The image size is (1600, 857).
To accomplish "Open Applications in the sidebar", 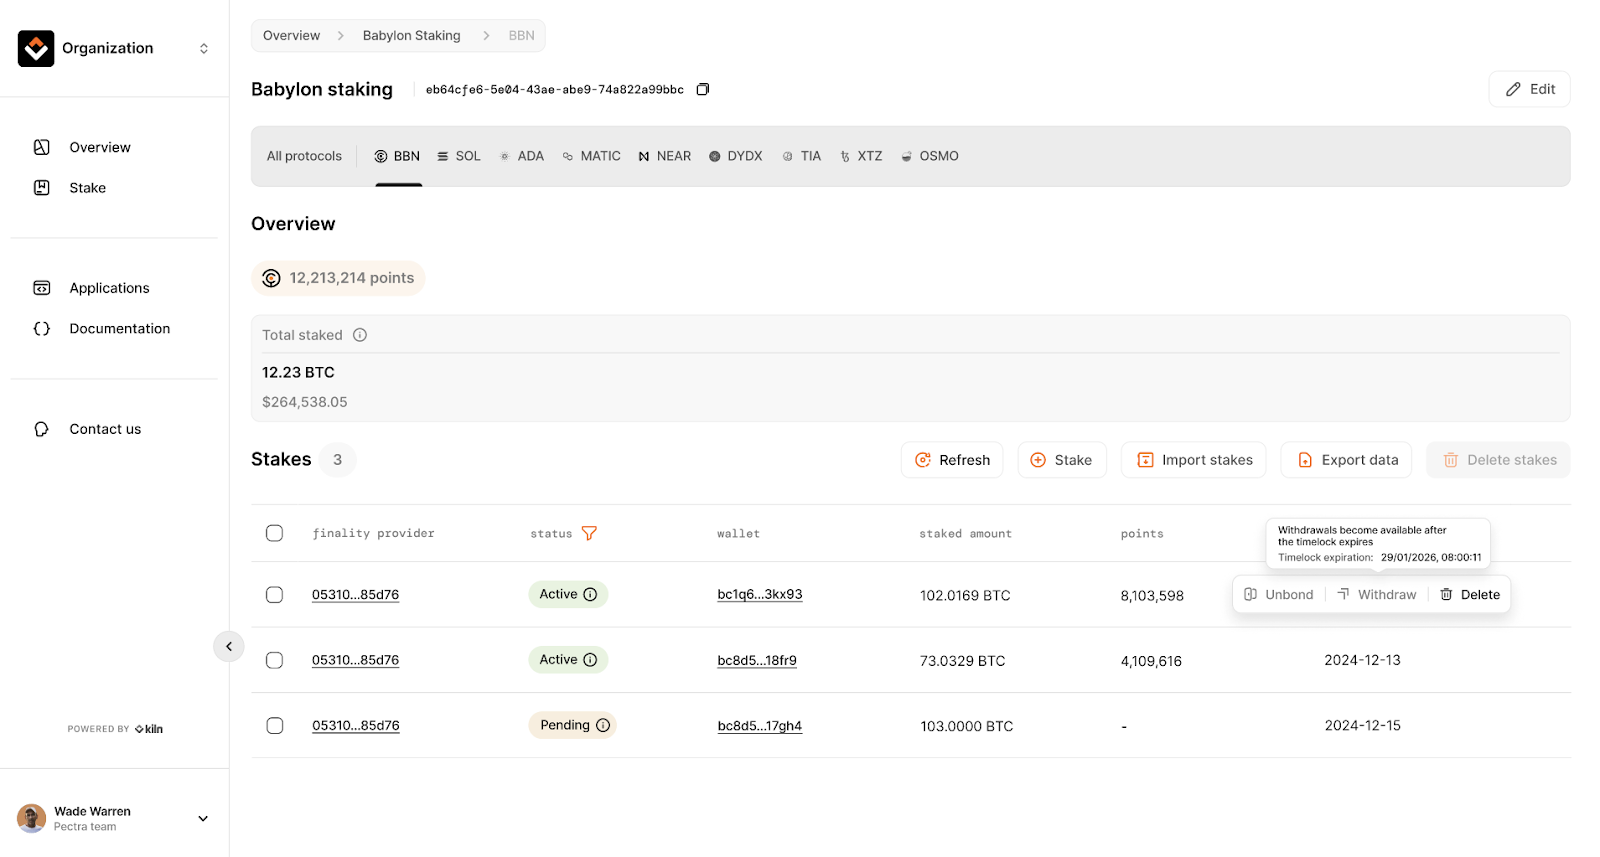I will (109, 288).
